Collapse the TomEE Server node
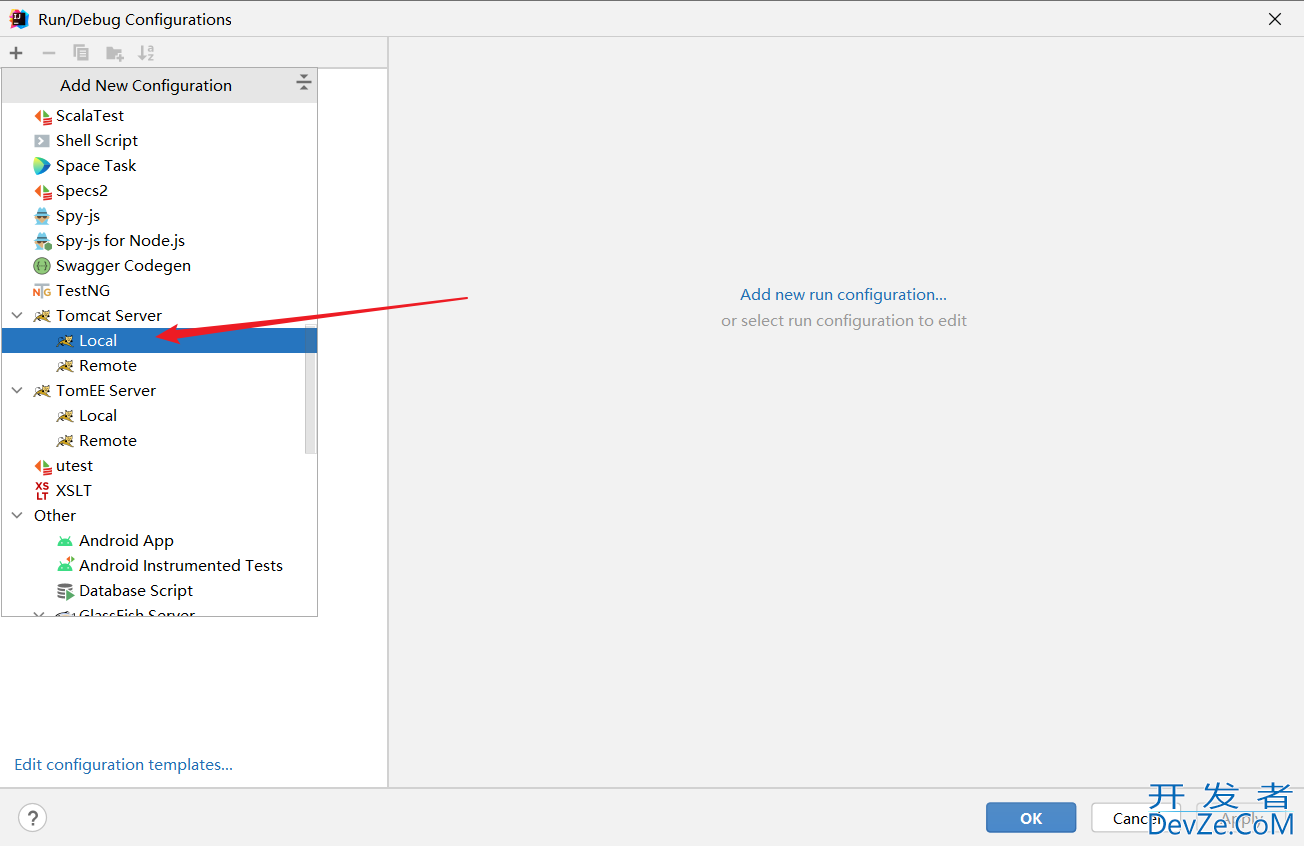The image size is (1304, 846). [17, 391]
